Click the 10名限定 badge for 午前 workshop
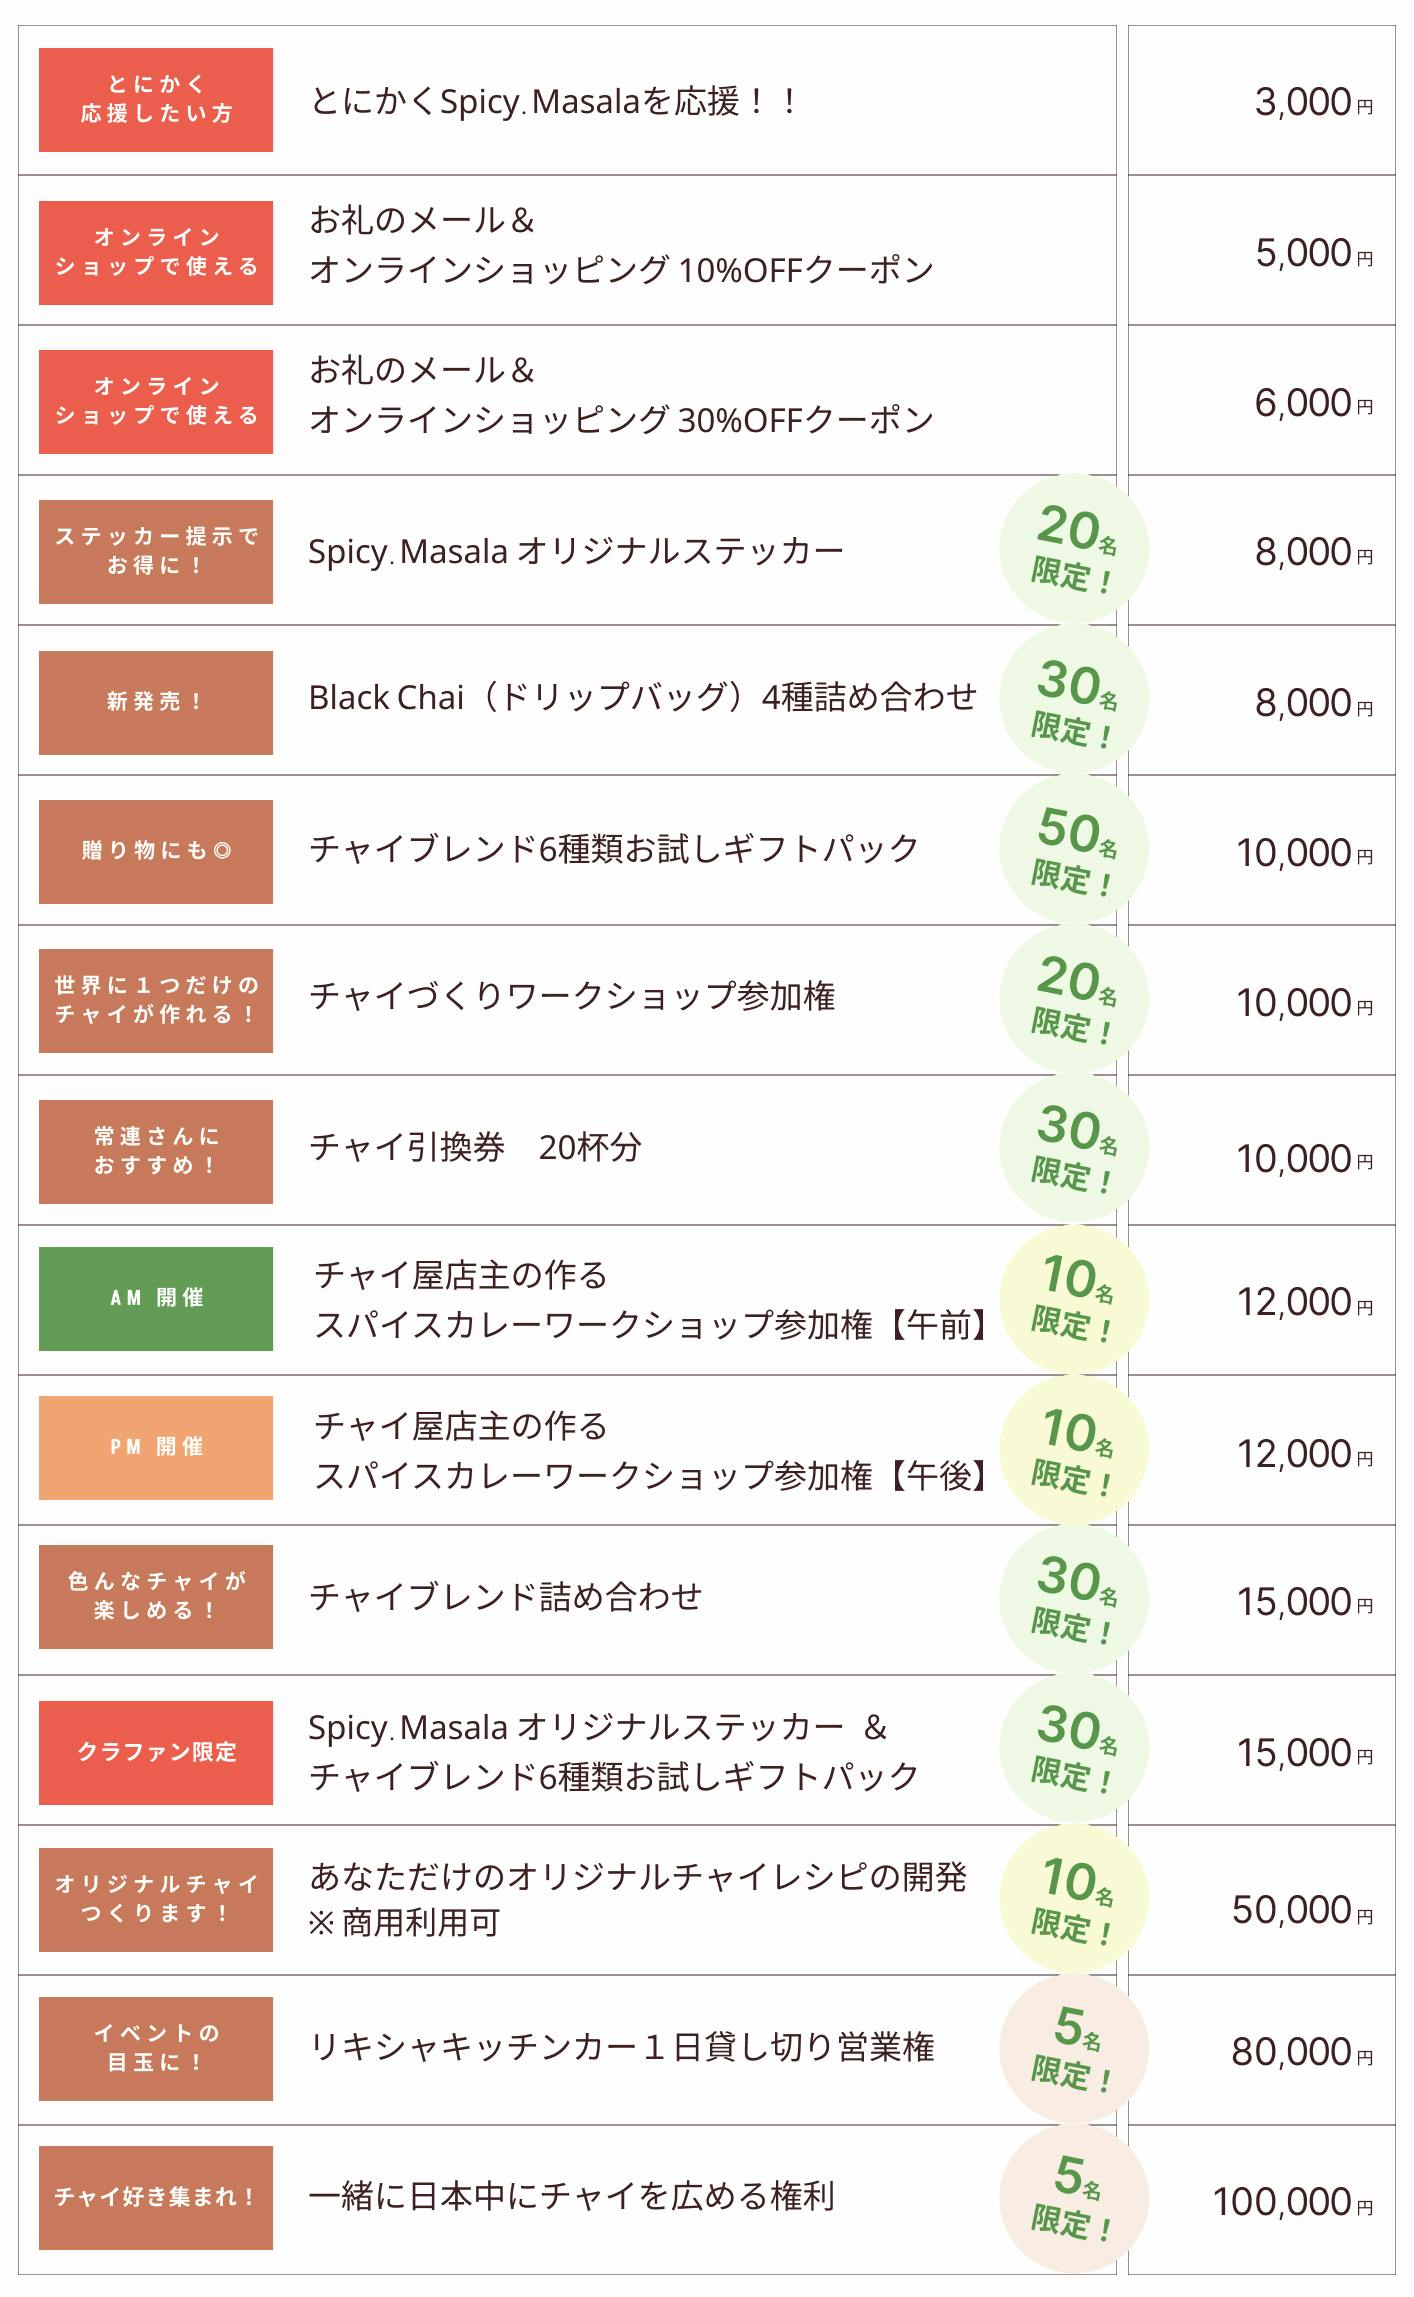1414x2297 pixels. coord(1073,1299)
